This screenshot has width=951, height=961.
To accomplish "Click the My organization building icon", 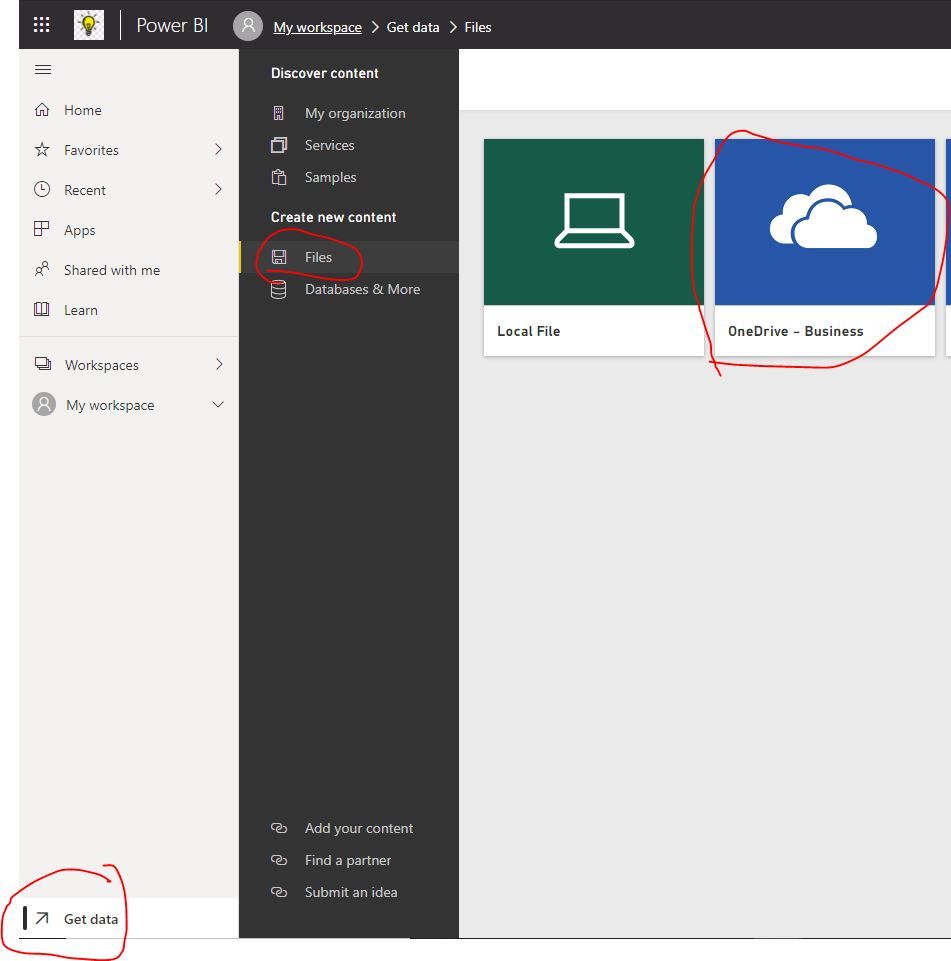I will pos(278,113).
